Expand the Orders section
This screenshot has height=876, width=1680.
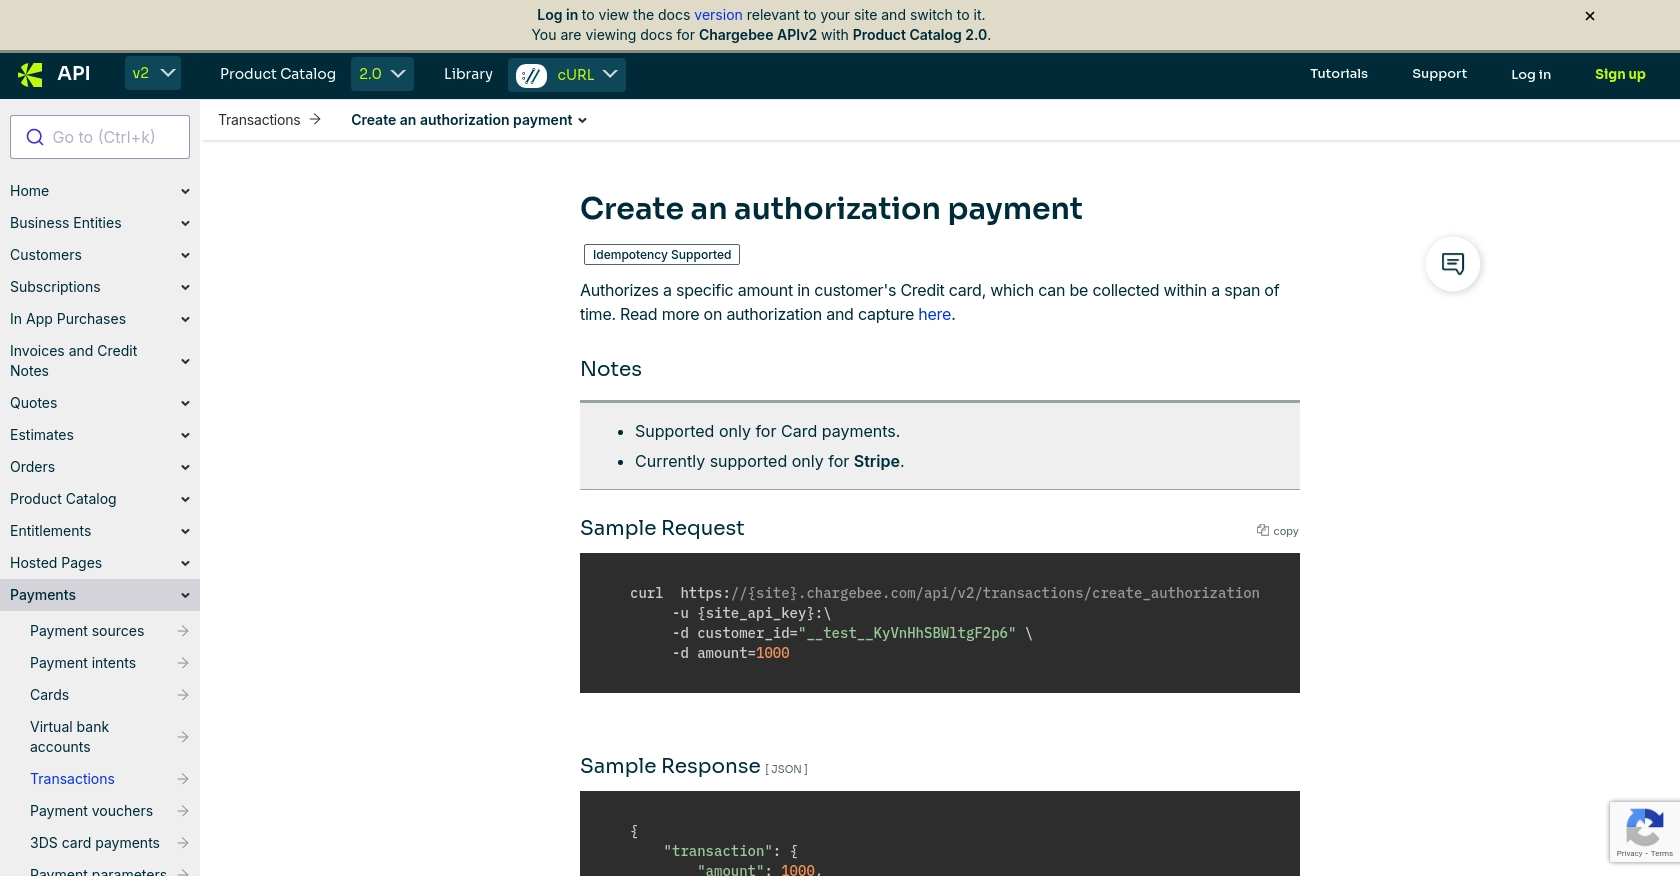point(185,467)
